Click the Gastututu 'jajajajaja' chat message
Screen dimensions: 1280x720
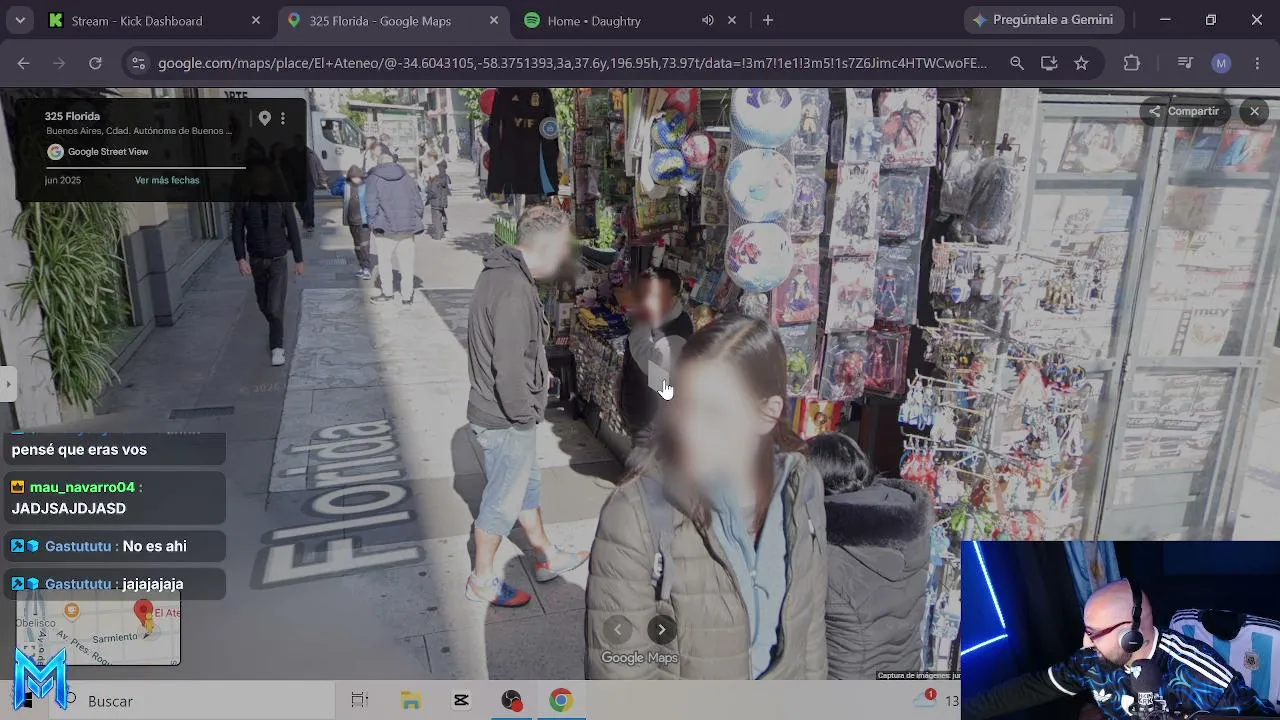(x=114, y=584)
